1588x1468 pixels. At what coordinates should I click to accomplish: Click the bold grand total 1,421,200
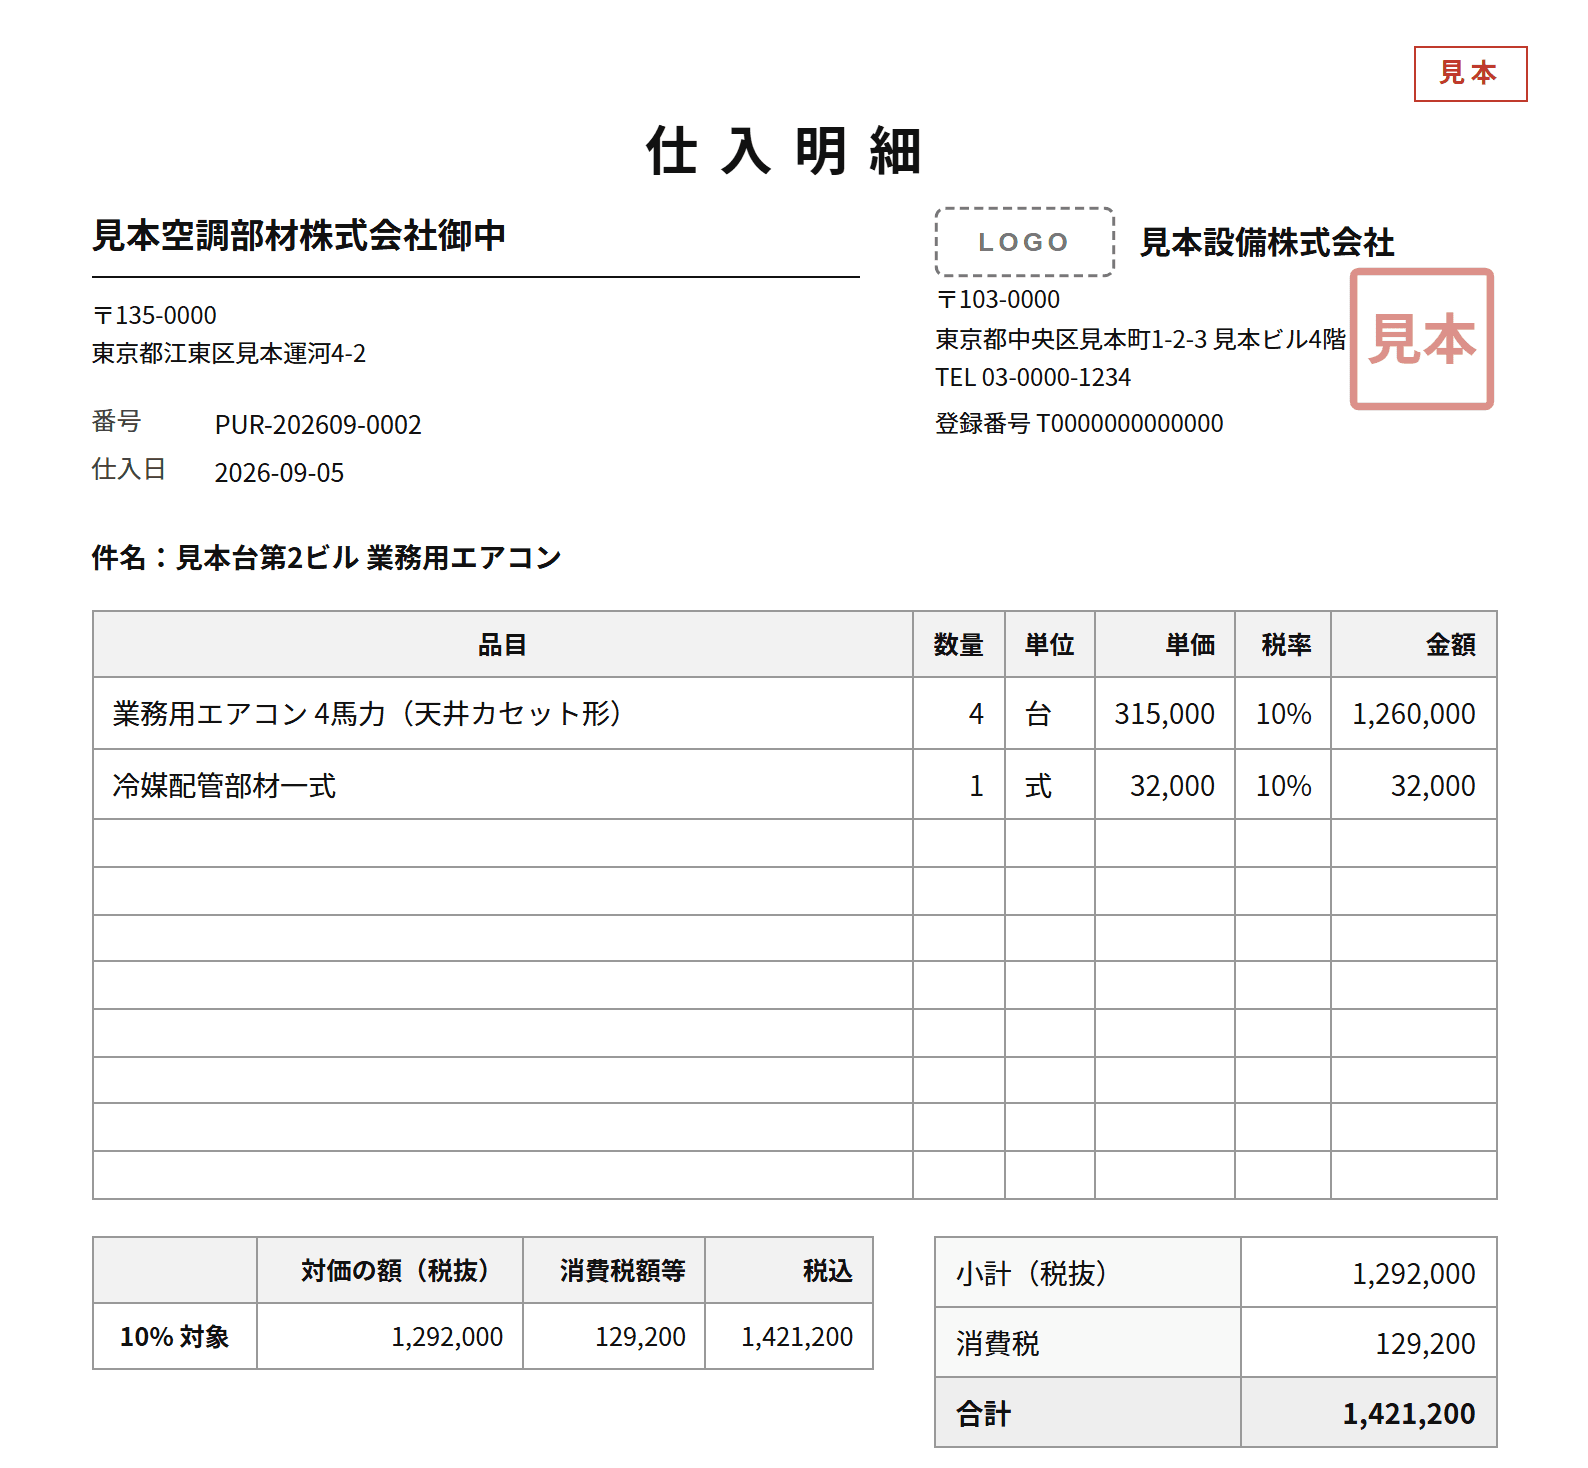point(1409,1413)
